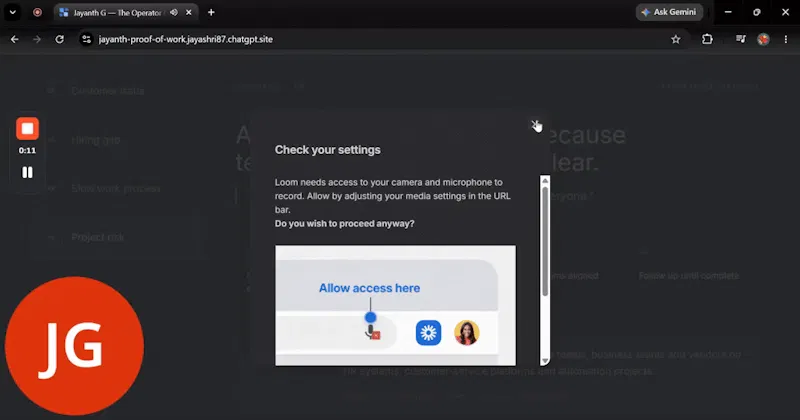Close the Jayanth G tab
Screen dimensions: 800x420
pyautogui.click(x=189, y=12)
